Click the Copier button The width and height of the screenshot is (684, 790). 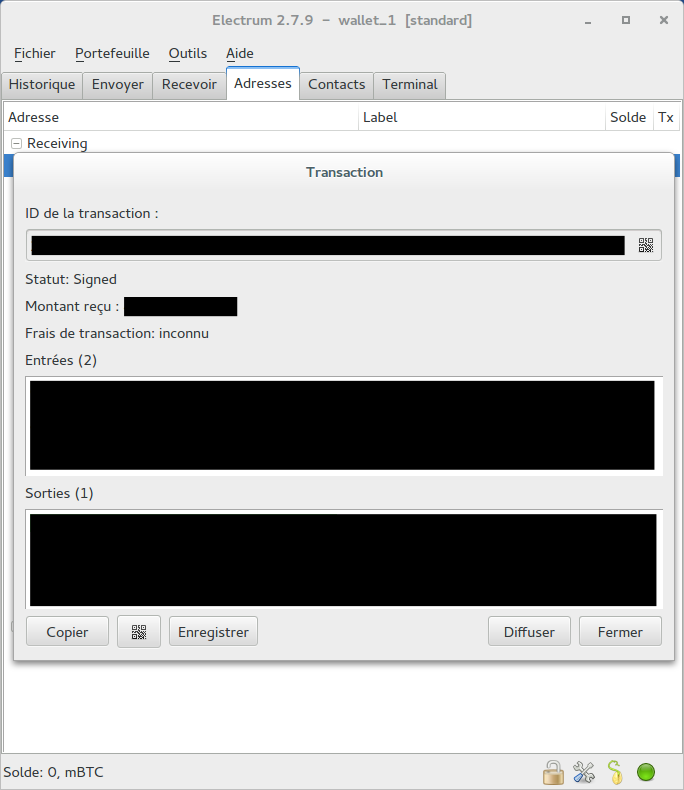tap(67, 632)
